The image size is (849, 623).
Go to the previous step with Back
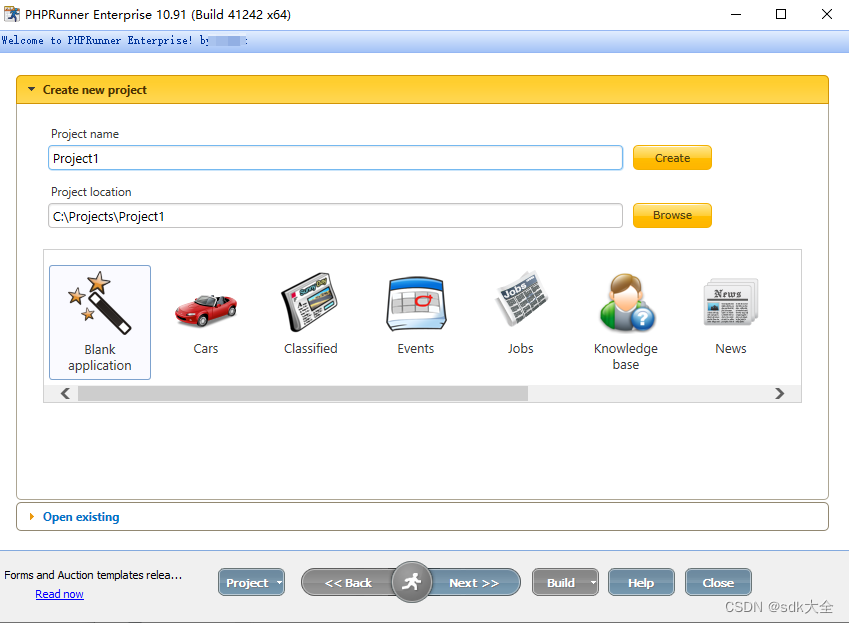[348, 582]
